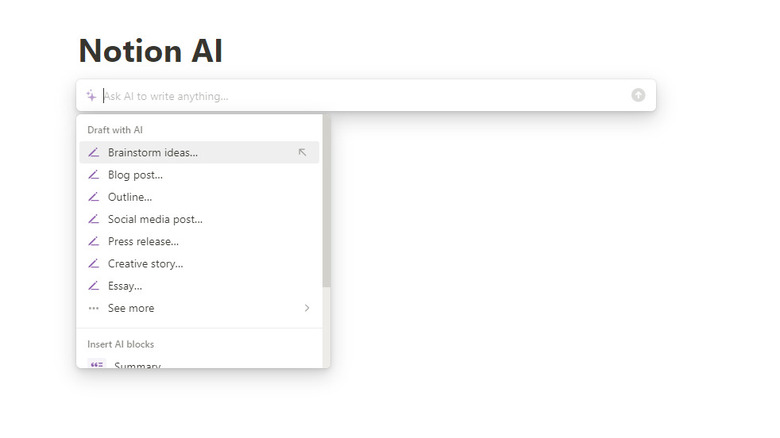
Task: Focus the Ask AI to write anything field
Action: 360,96
